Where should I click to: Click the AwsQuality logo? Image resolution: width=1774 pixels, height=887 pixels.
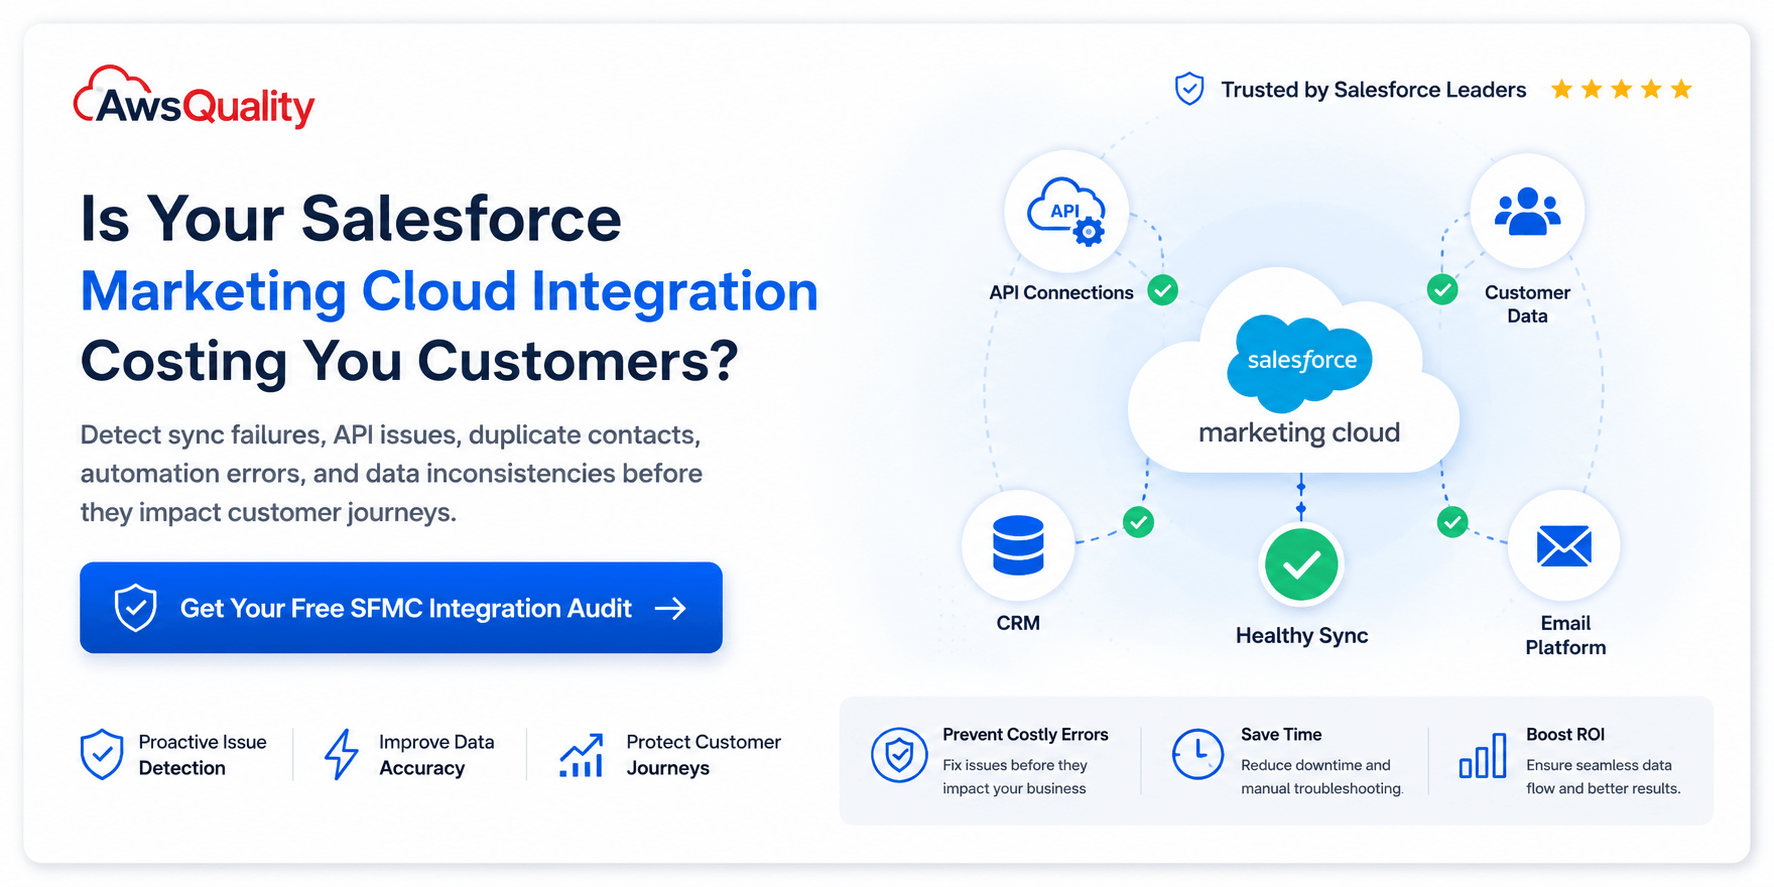point(194,98)
